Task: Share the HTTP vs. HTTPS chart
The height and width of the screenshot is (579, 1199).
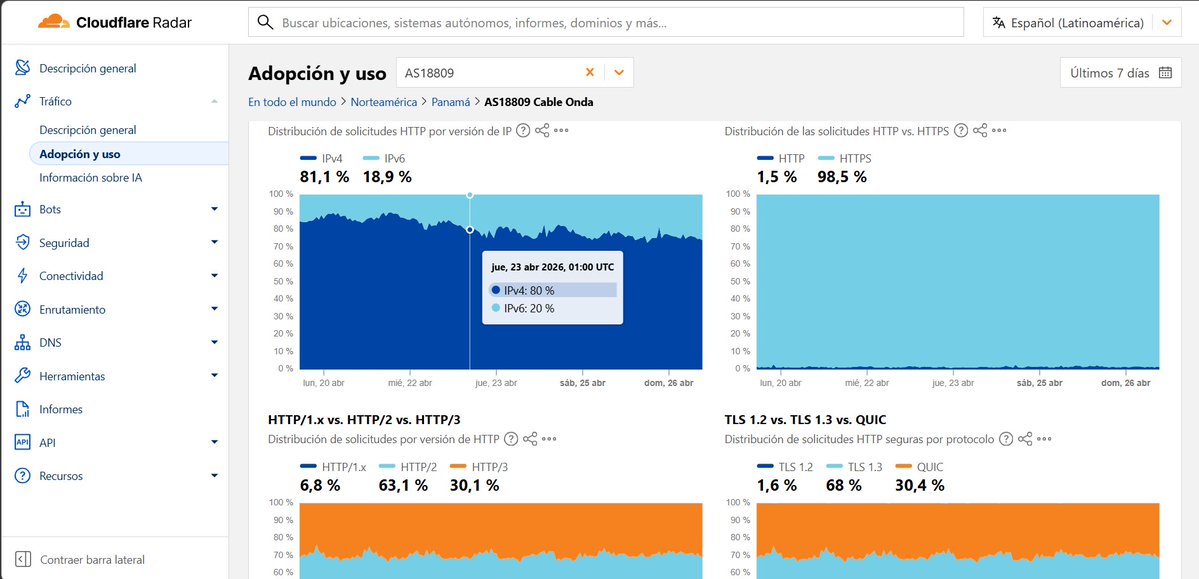Action: point(980,131)
